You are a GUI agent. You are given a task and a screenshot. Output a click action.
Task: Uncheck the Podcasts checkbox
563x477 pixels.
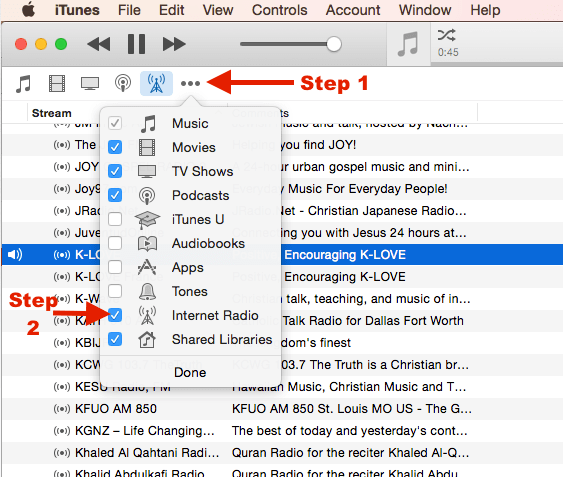click(115, 195)
